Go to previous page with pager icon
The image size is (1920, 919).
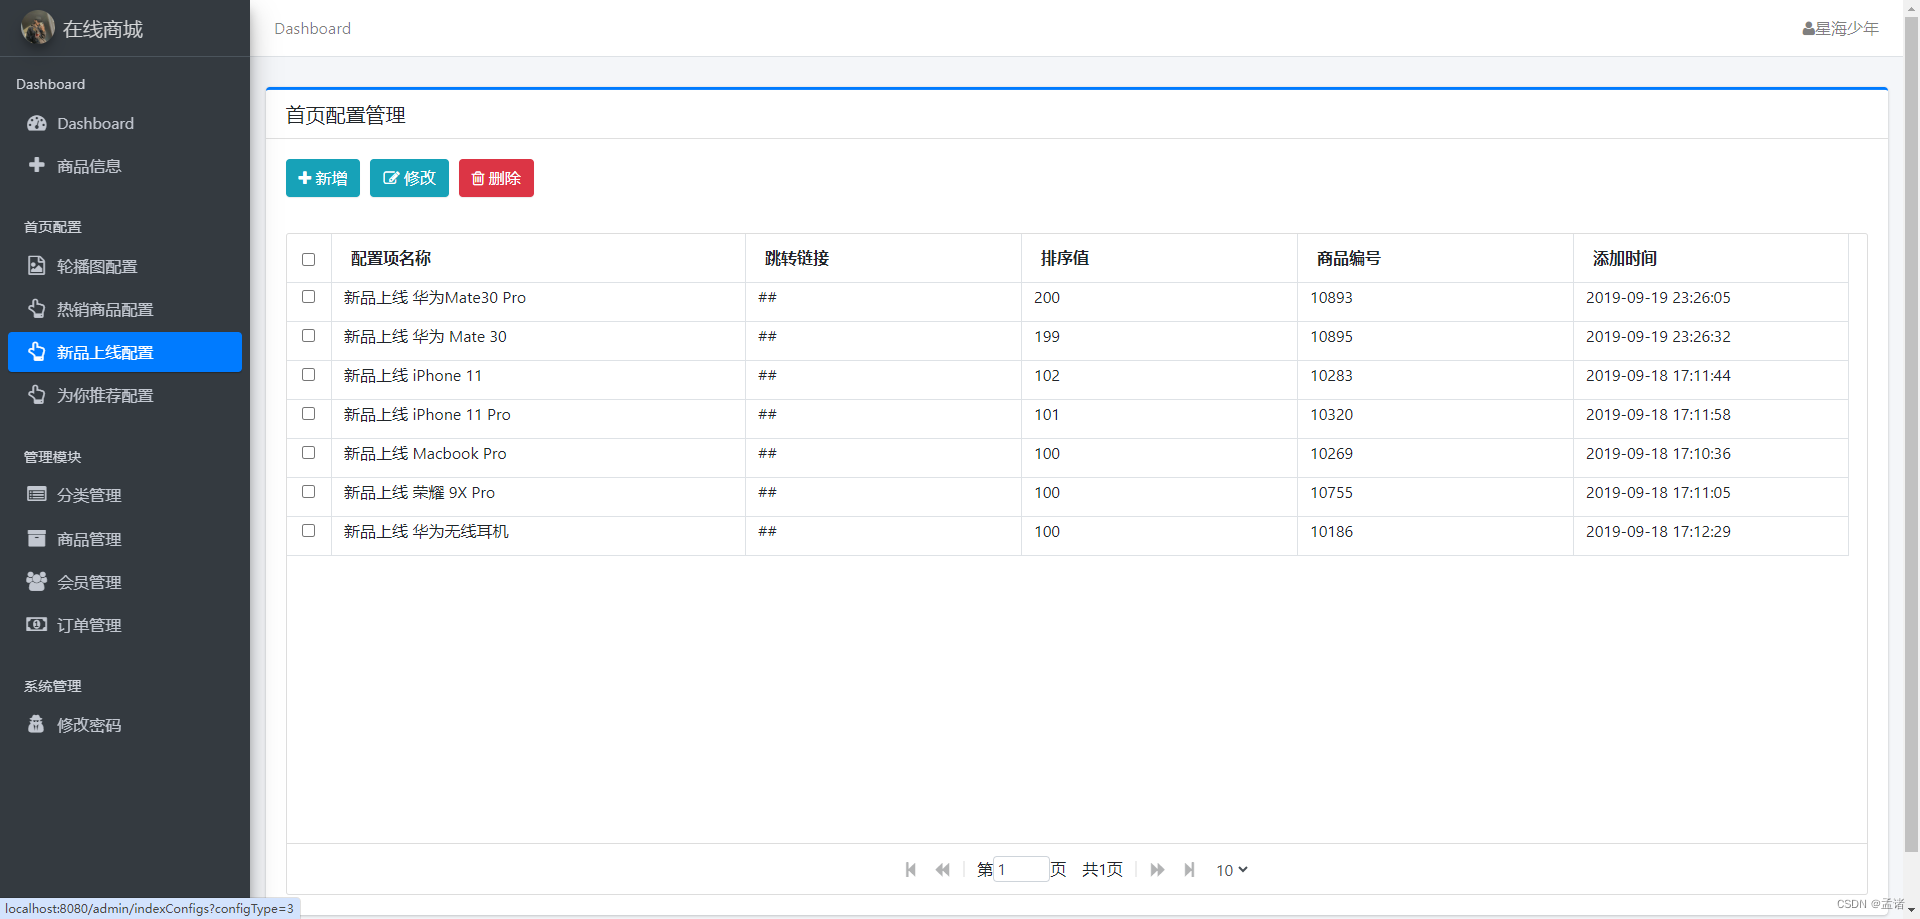[942, 870]
